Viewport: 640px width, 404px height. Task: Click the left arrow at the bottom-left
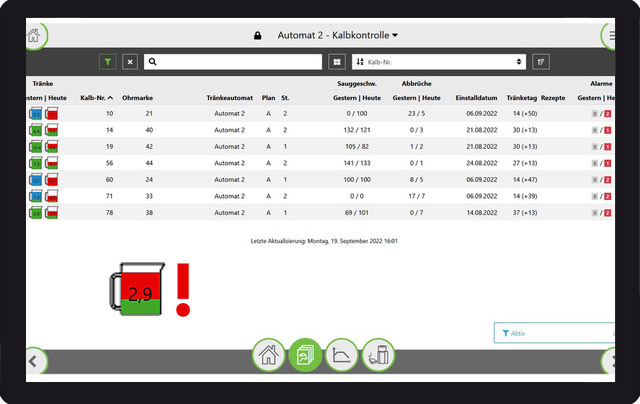pyautogui.click(x=32, y=360)
